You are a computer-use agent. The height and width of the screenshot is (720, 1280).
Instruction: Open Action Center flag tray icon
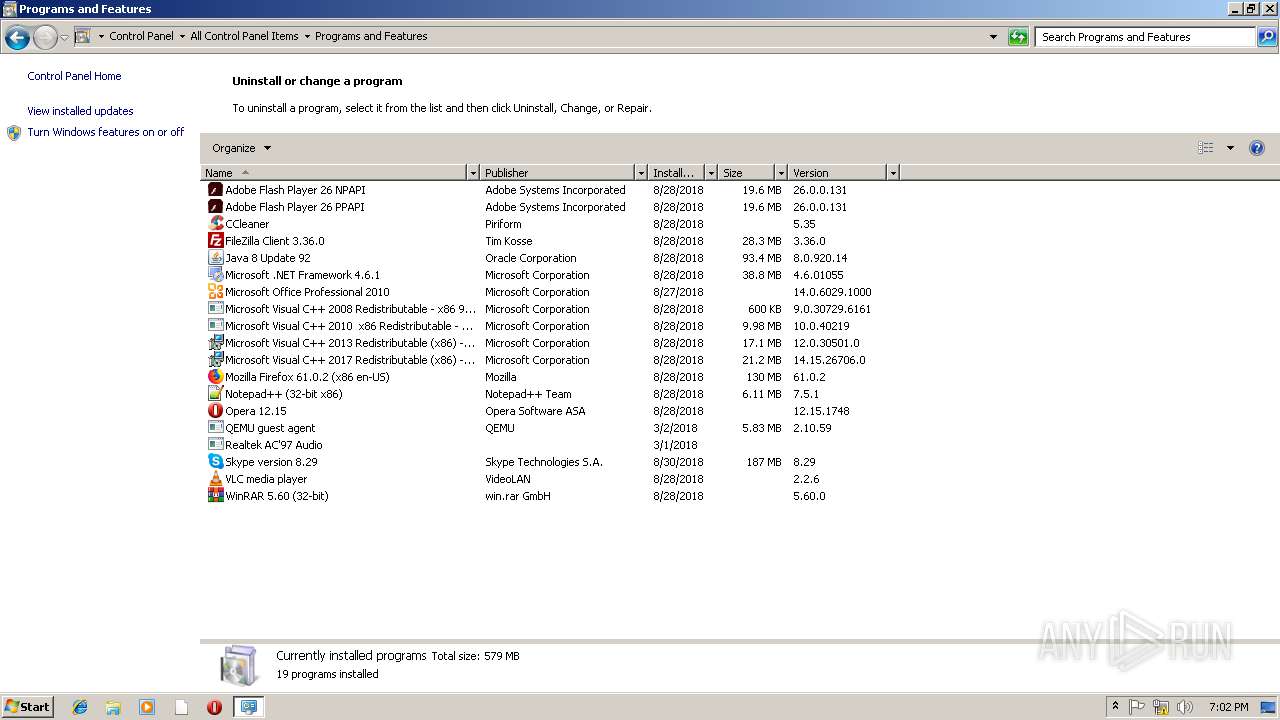point(1137,707)
